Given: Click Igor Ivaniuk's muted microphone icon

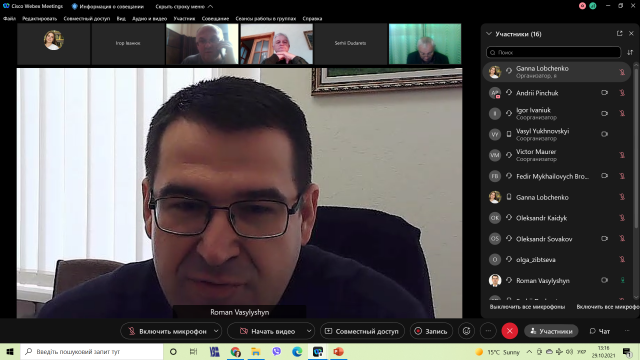Looking at the screenshot, I should click(x=622, y=113).
